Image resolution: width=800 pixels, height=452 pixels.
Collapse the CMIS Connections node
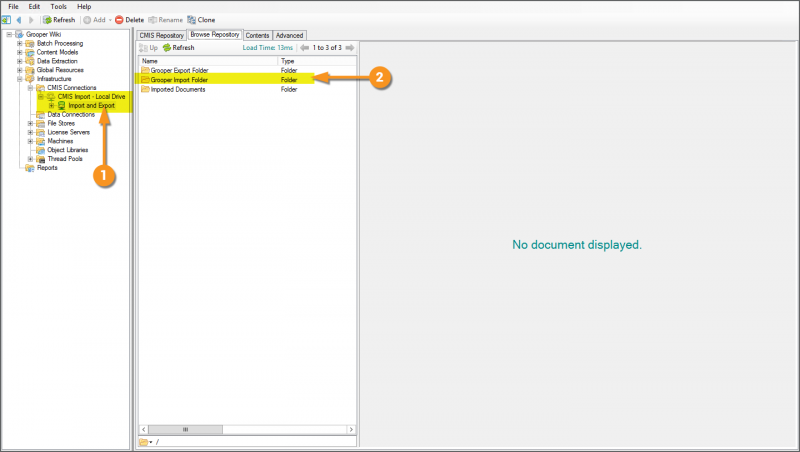(x=31, y=88)
